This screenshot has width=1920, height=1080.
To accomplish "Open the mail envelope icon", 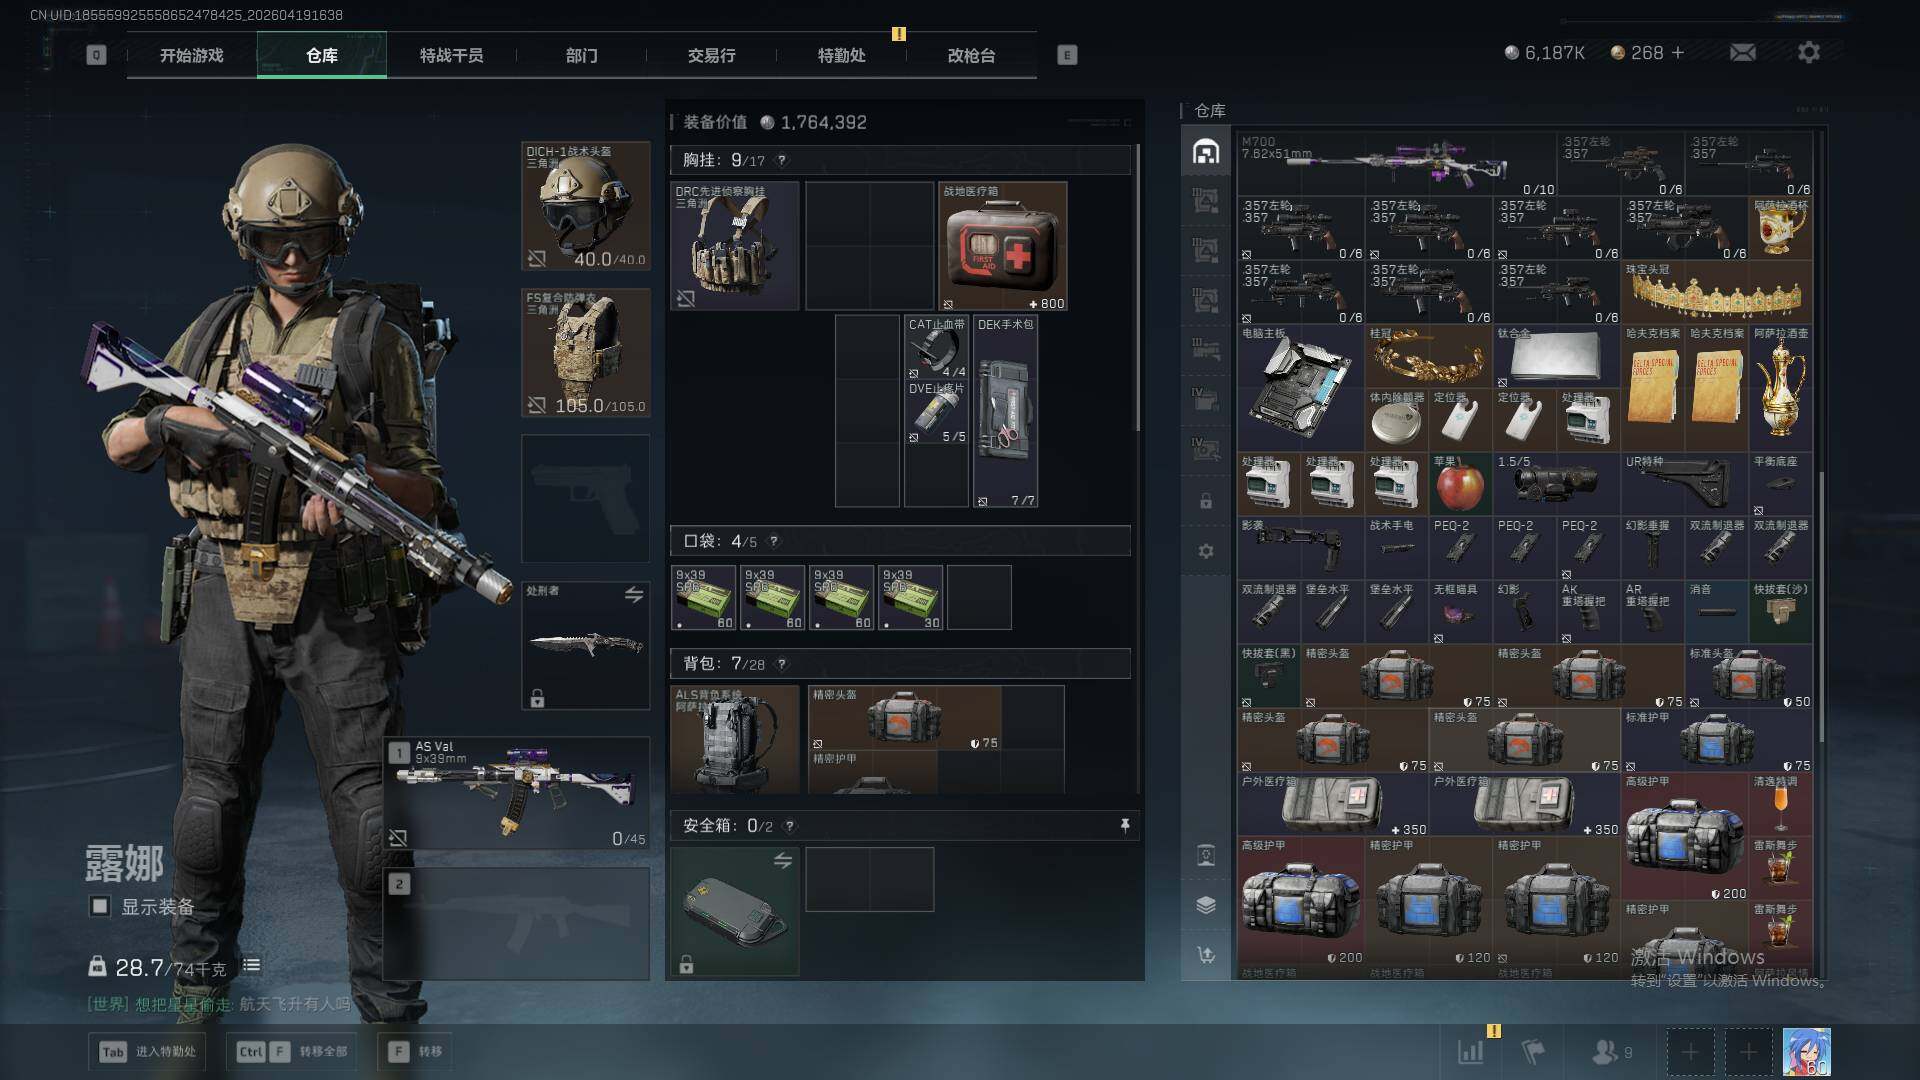I will pyautogui.click(x=1743, y=52).
